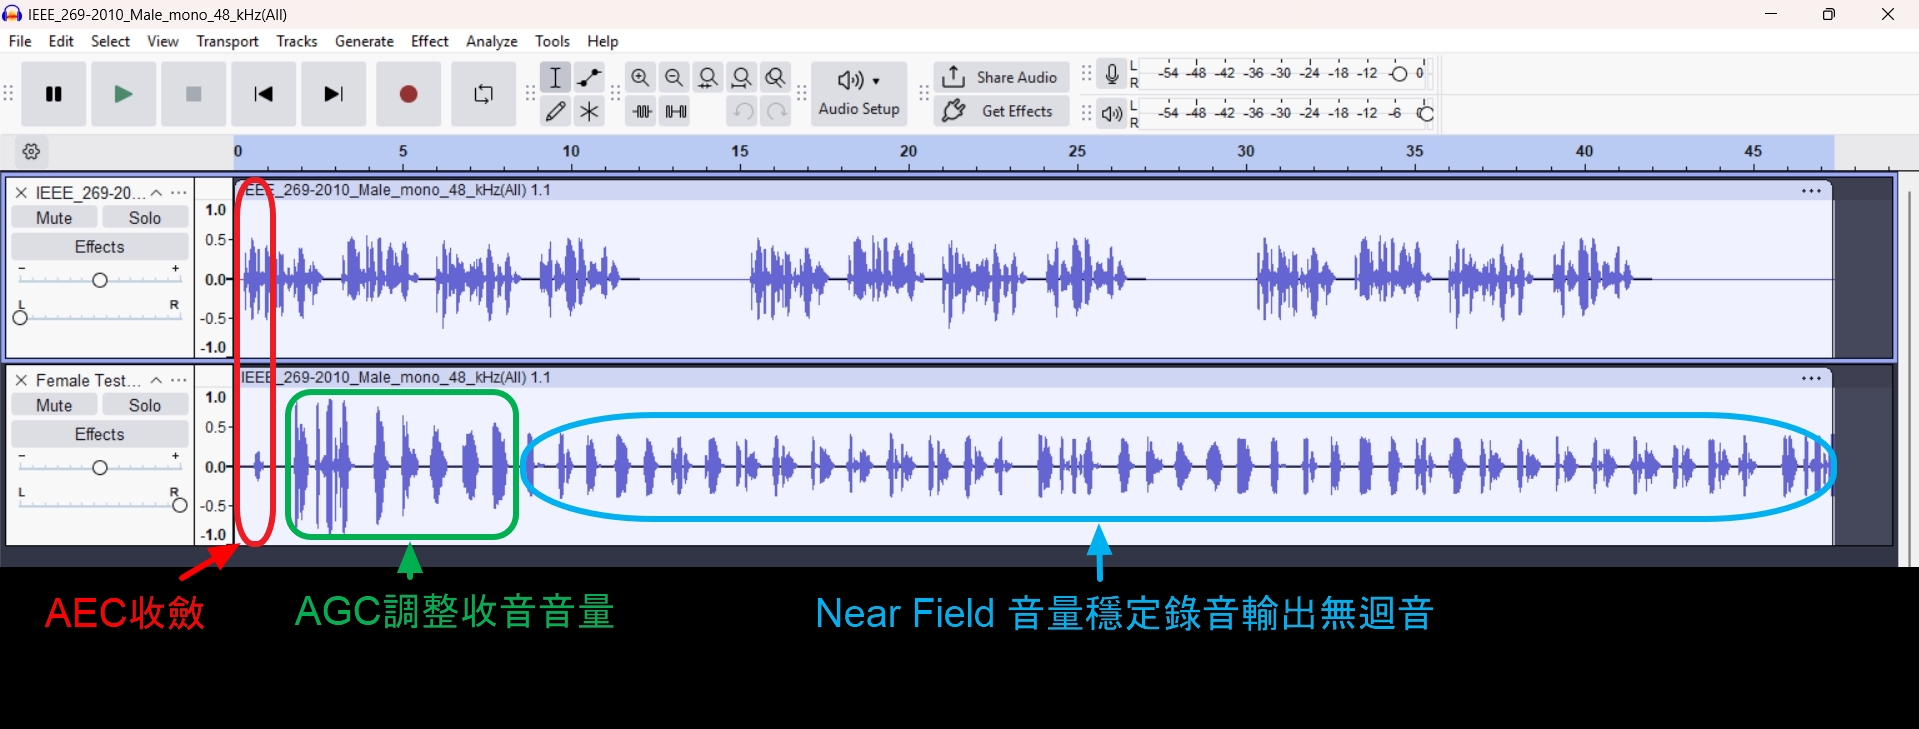Solo the Female Test track
The width and height of the screenshot is (1919, 729).
(144, 405)
